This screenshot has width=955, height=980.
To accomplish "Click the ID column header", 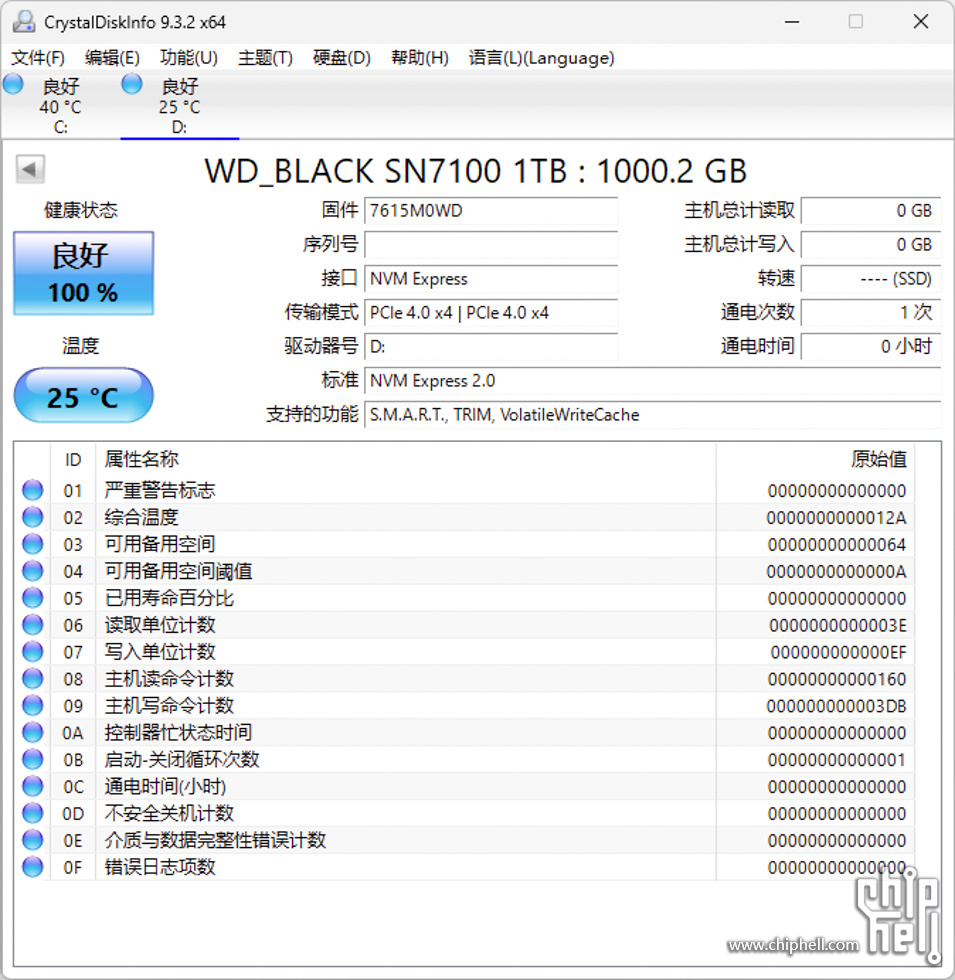I will pos(73,460).
